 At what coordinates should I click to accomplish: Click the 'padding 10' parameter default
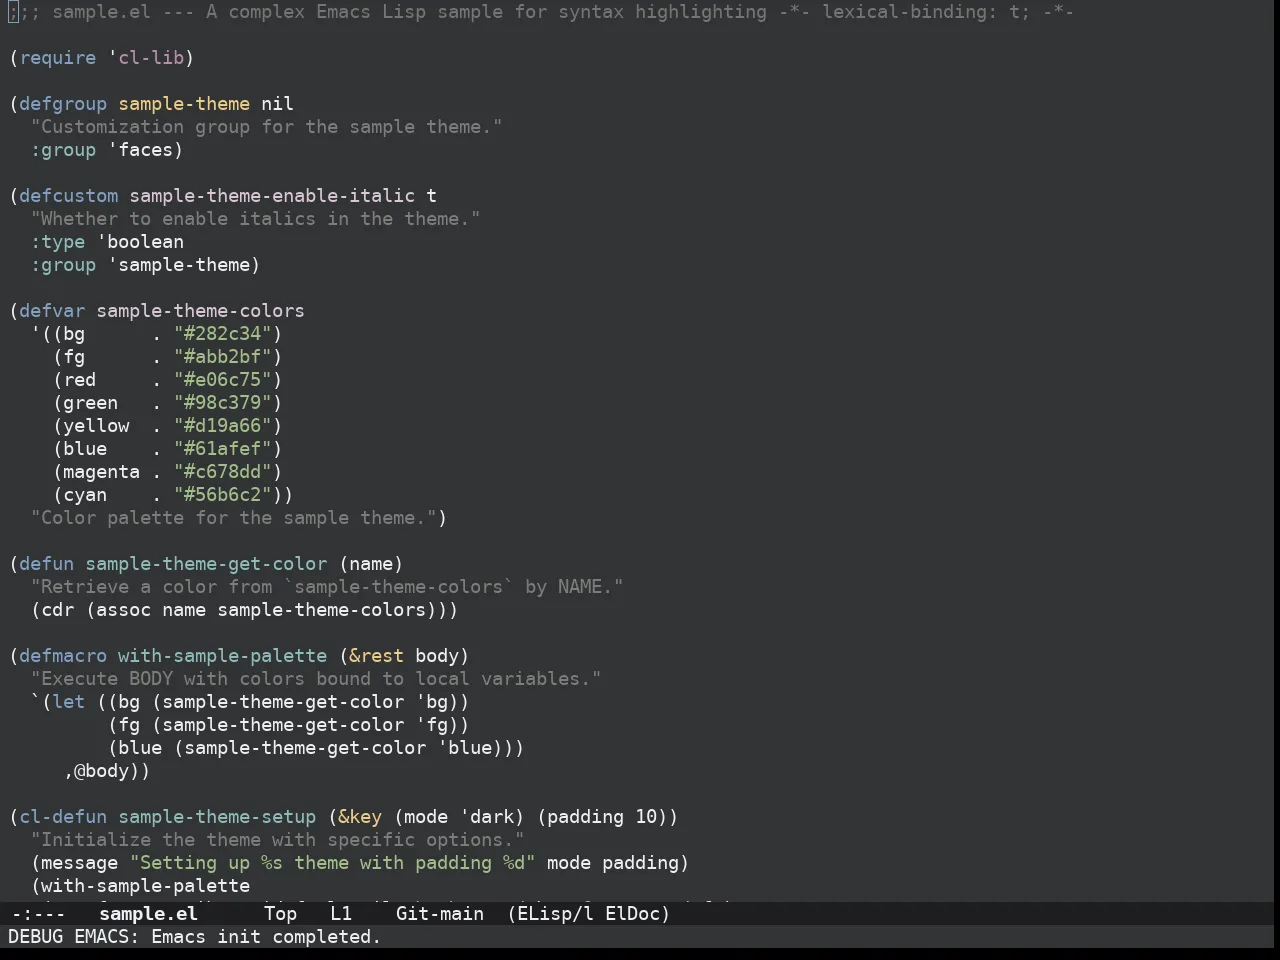click(x=602, y=817)
